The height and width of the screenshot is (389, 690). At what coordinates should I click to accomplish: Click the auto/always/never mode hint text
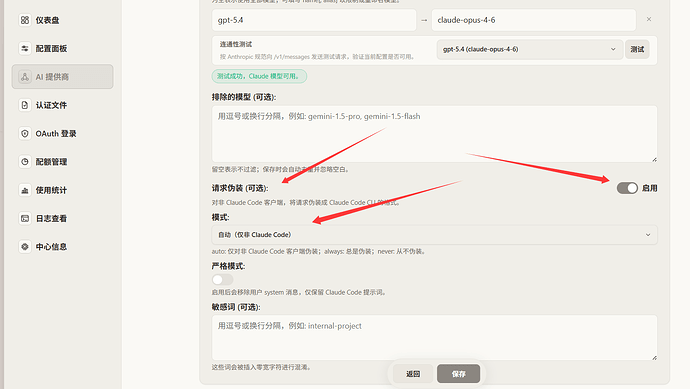(318, 251)
